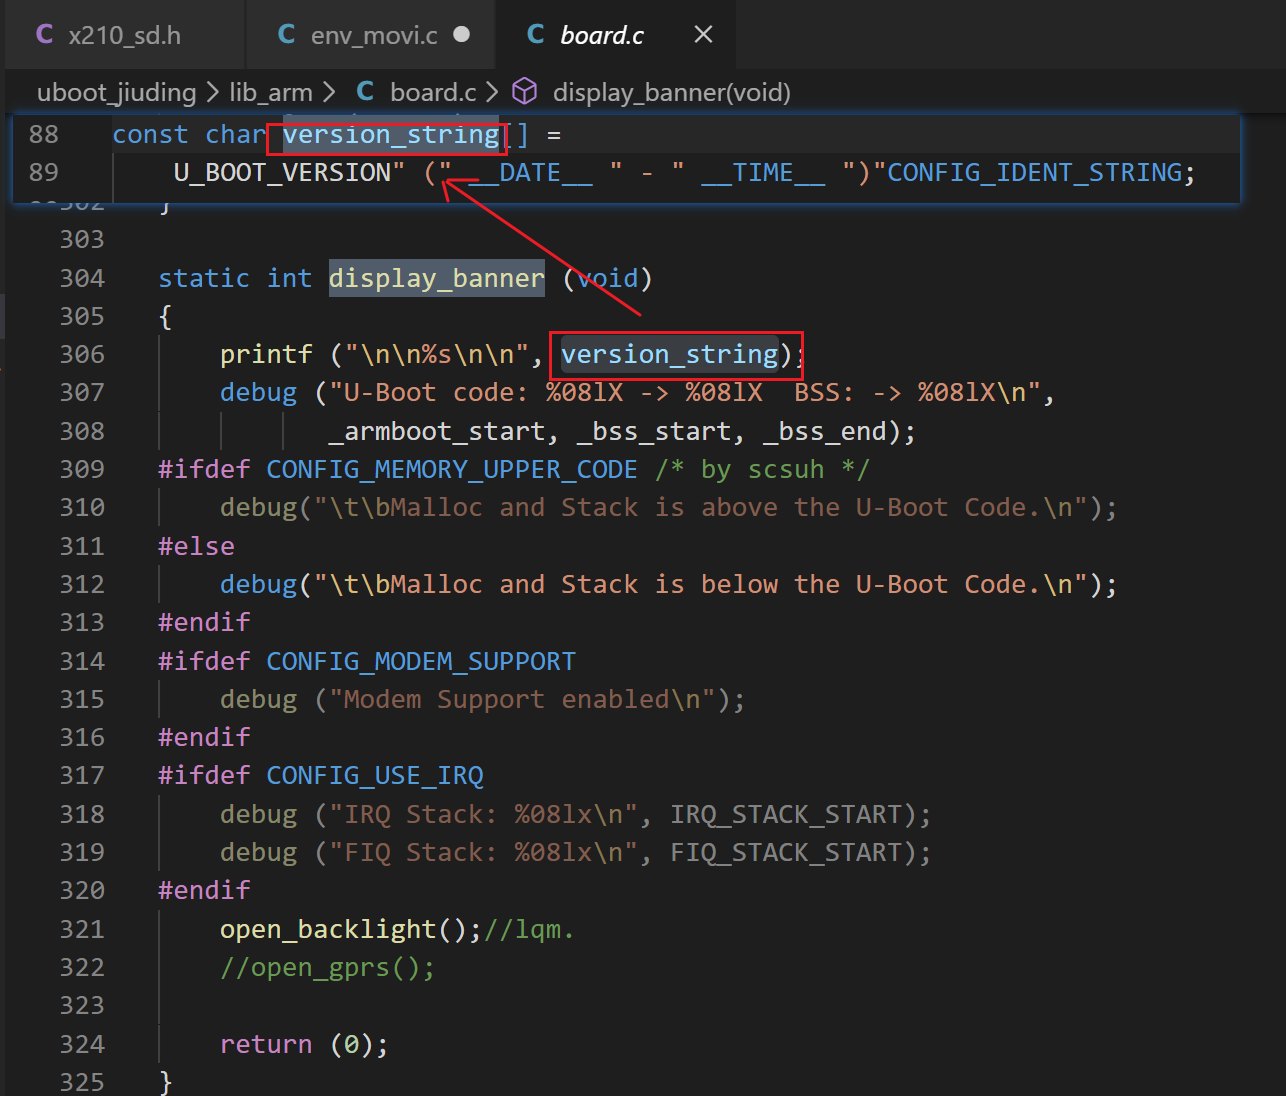This screenshot has width=1286, height=1096.
Task: Click CONFIG_MODEM_SUPPORT on line 314
Action: tap(421, 661)
